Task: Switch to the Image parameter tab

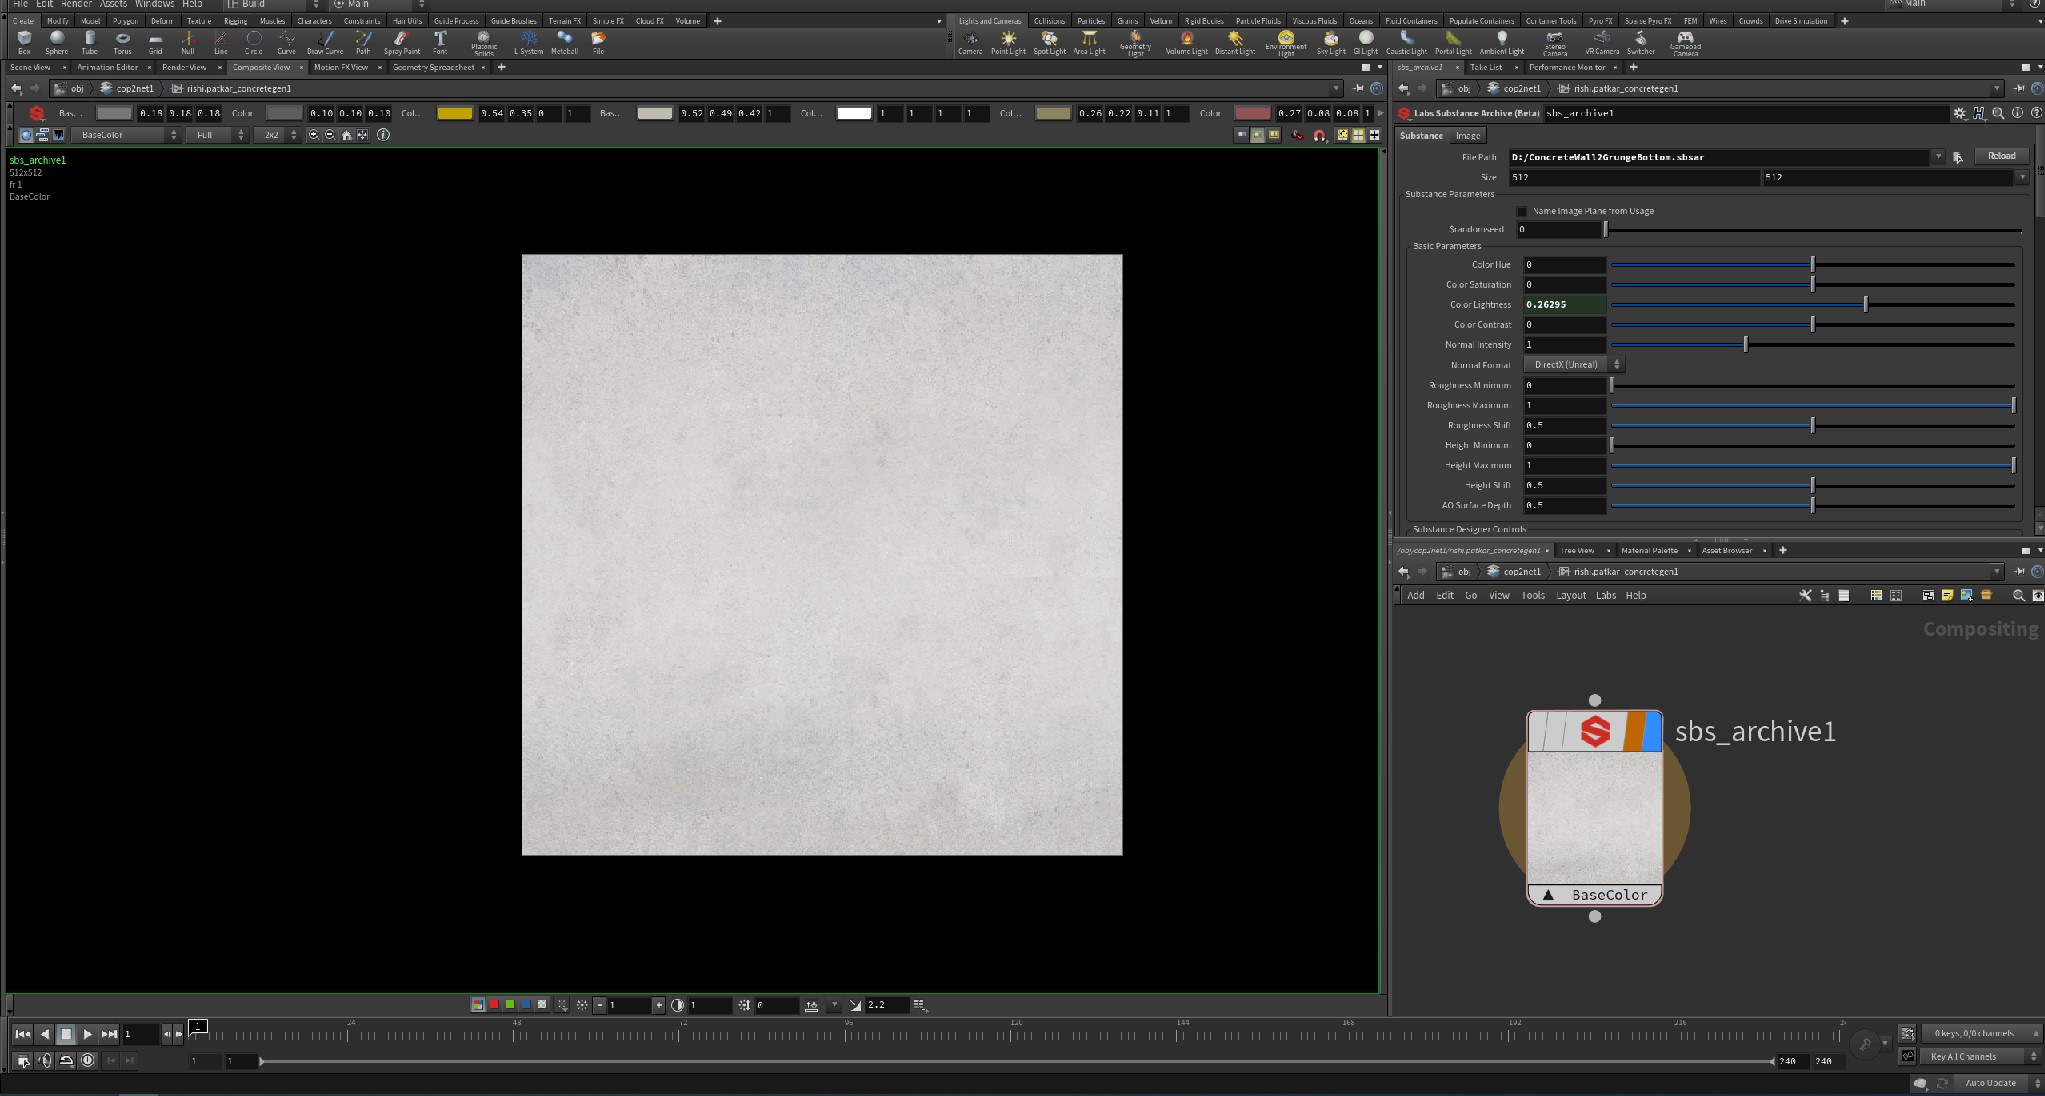Action: click(x=1467, y=136)
